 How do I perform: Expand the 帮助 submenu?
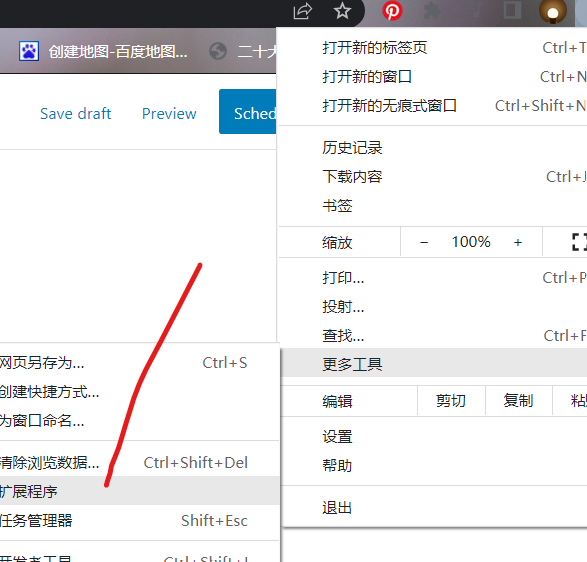coord(433,466)
